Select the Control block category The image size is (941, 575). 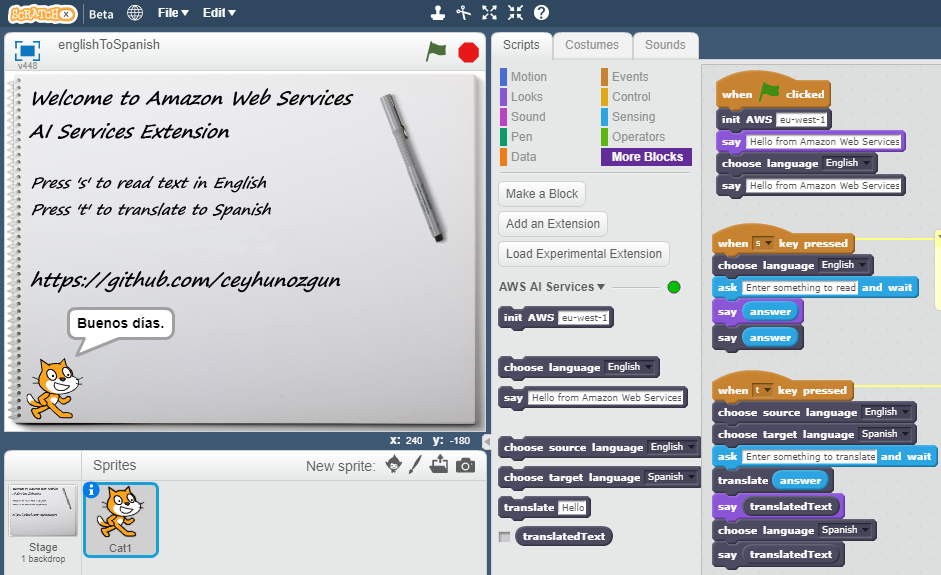tap(631, 97)
